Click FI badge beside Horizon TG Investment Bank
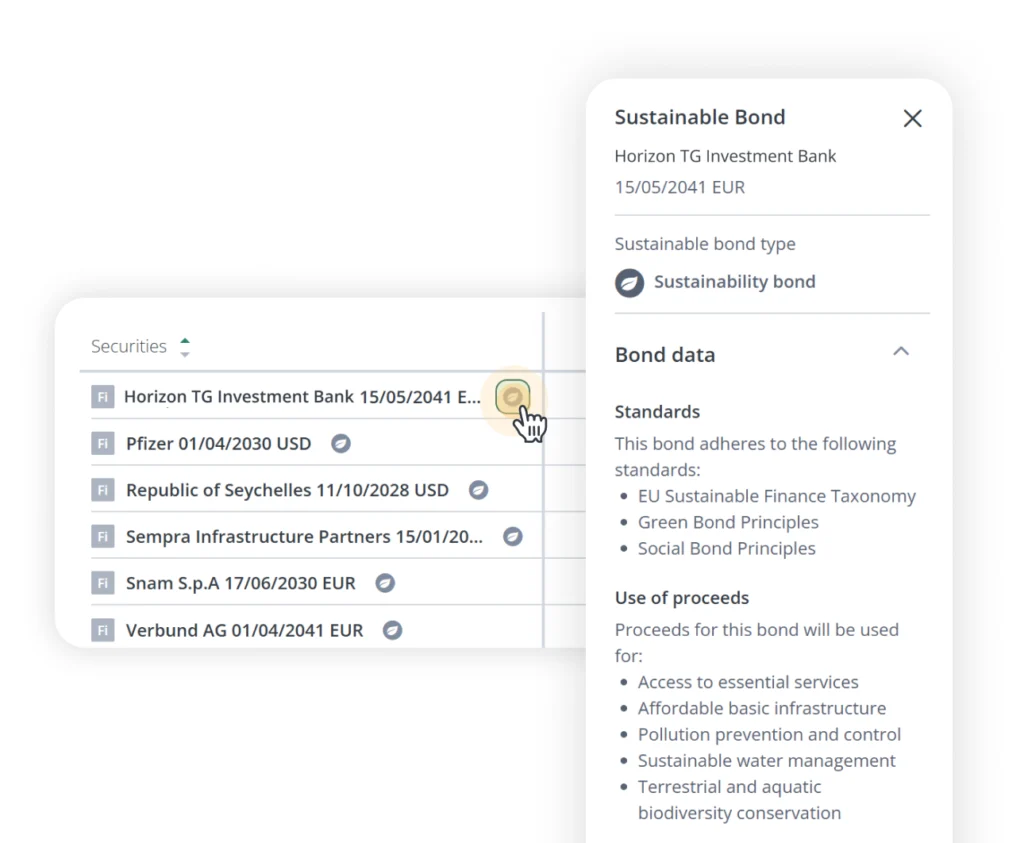The height and width of the screenshot is (843, 1024). tap(102, 397)
